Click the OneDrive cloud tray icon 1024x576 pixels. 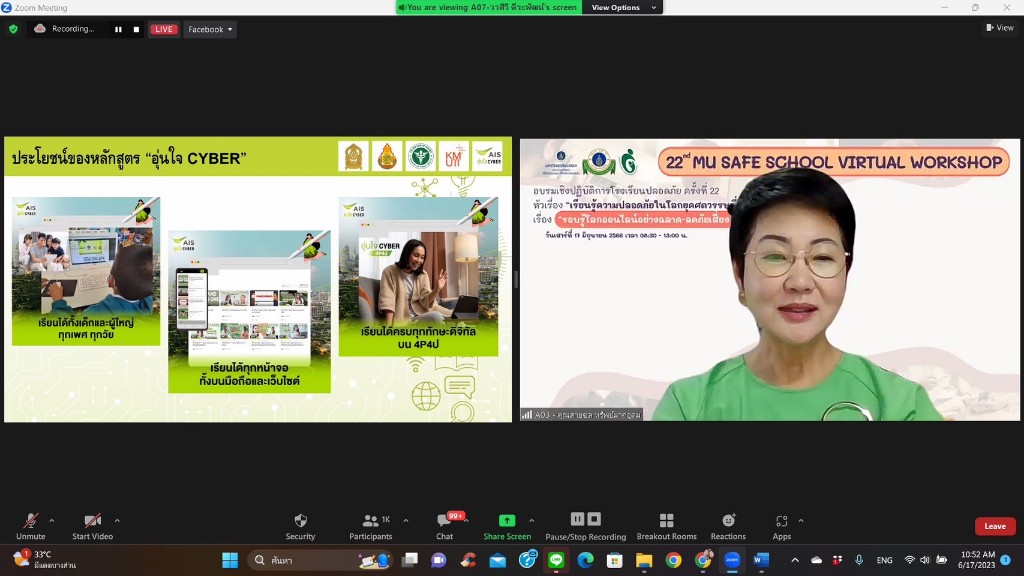[816, 560]
